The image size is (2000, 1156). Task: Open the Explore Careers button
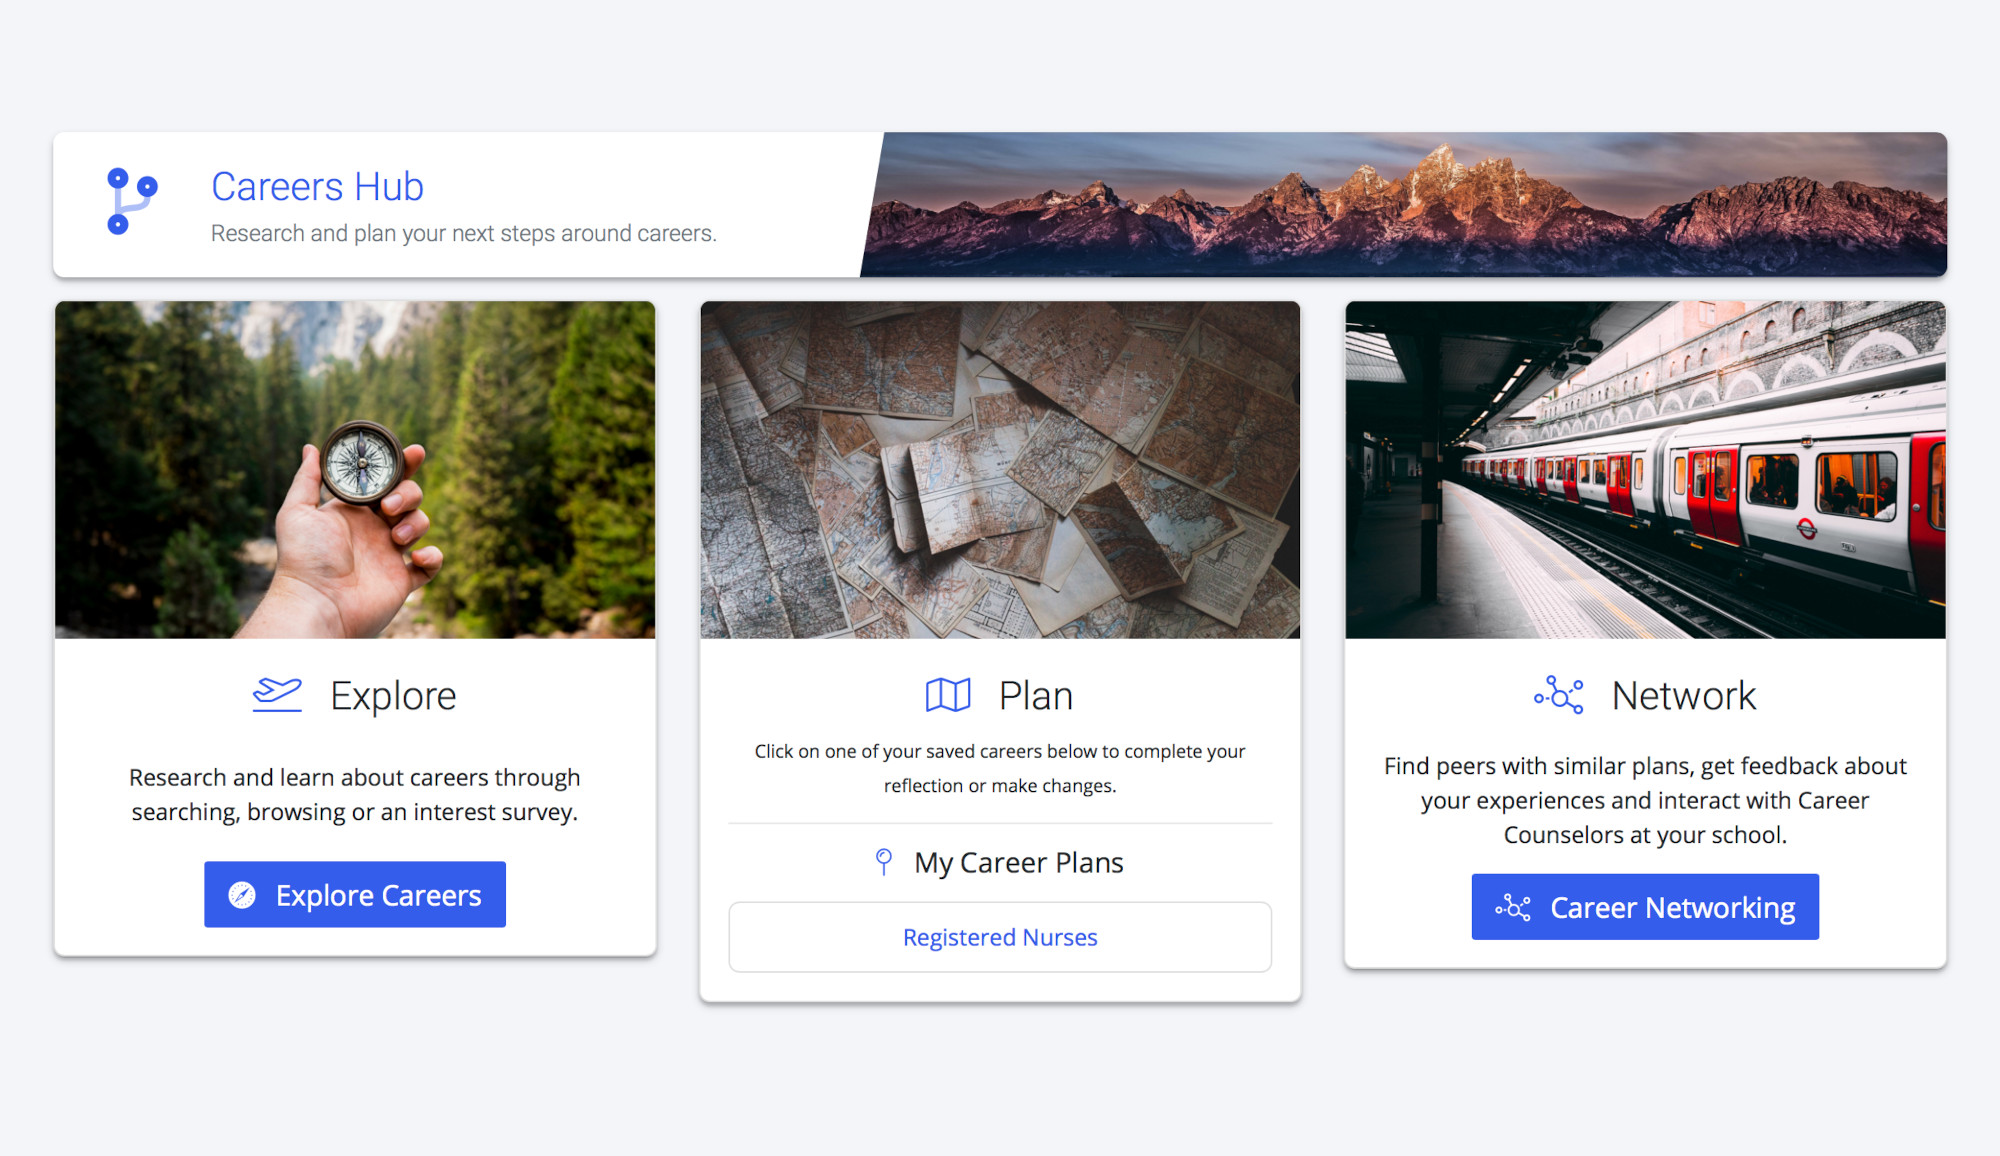click(x=355, y=894)
